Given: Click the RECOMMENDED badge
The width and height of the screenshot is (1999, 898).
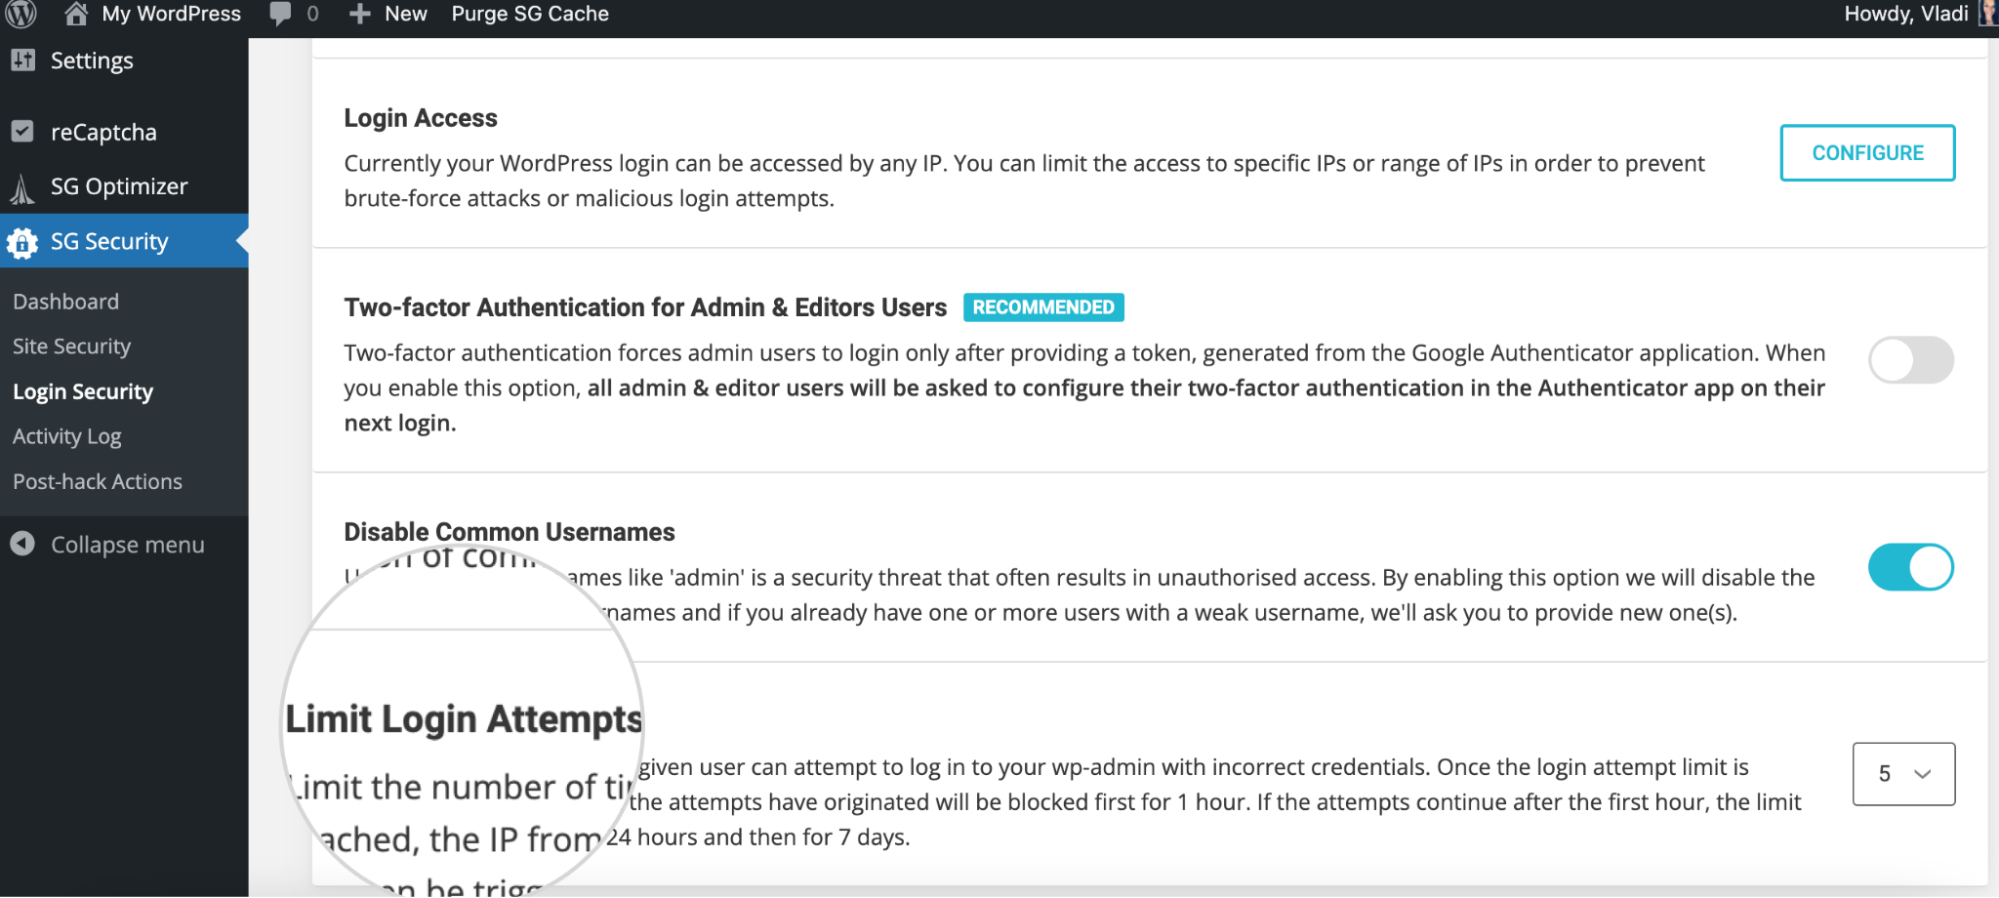Looking at the screenshot, I should (x=1043, y=307).
